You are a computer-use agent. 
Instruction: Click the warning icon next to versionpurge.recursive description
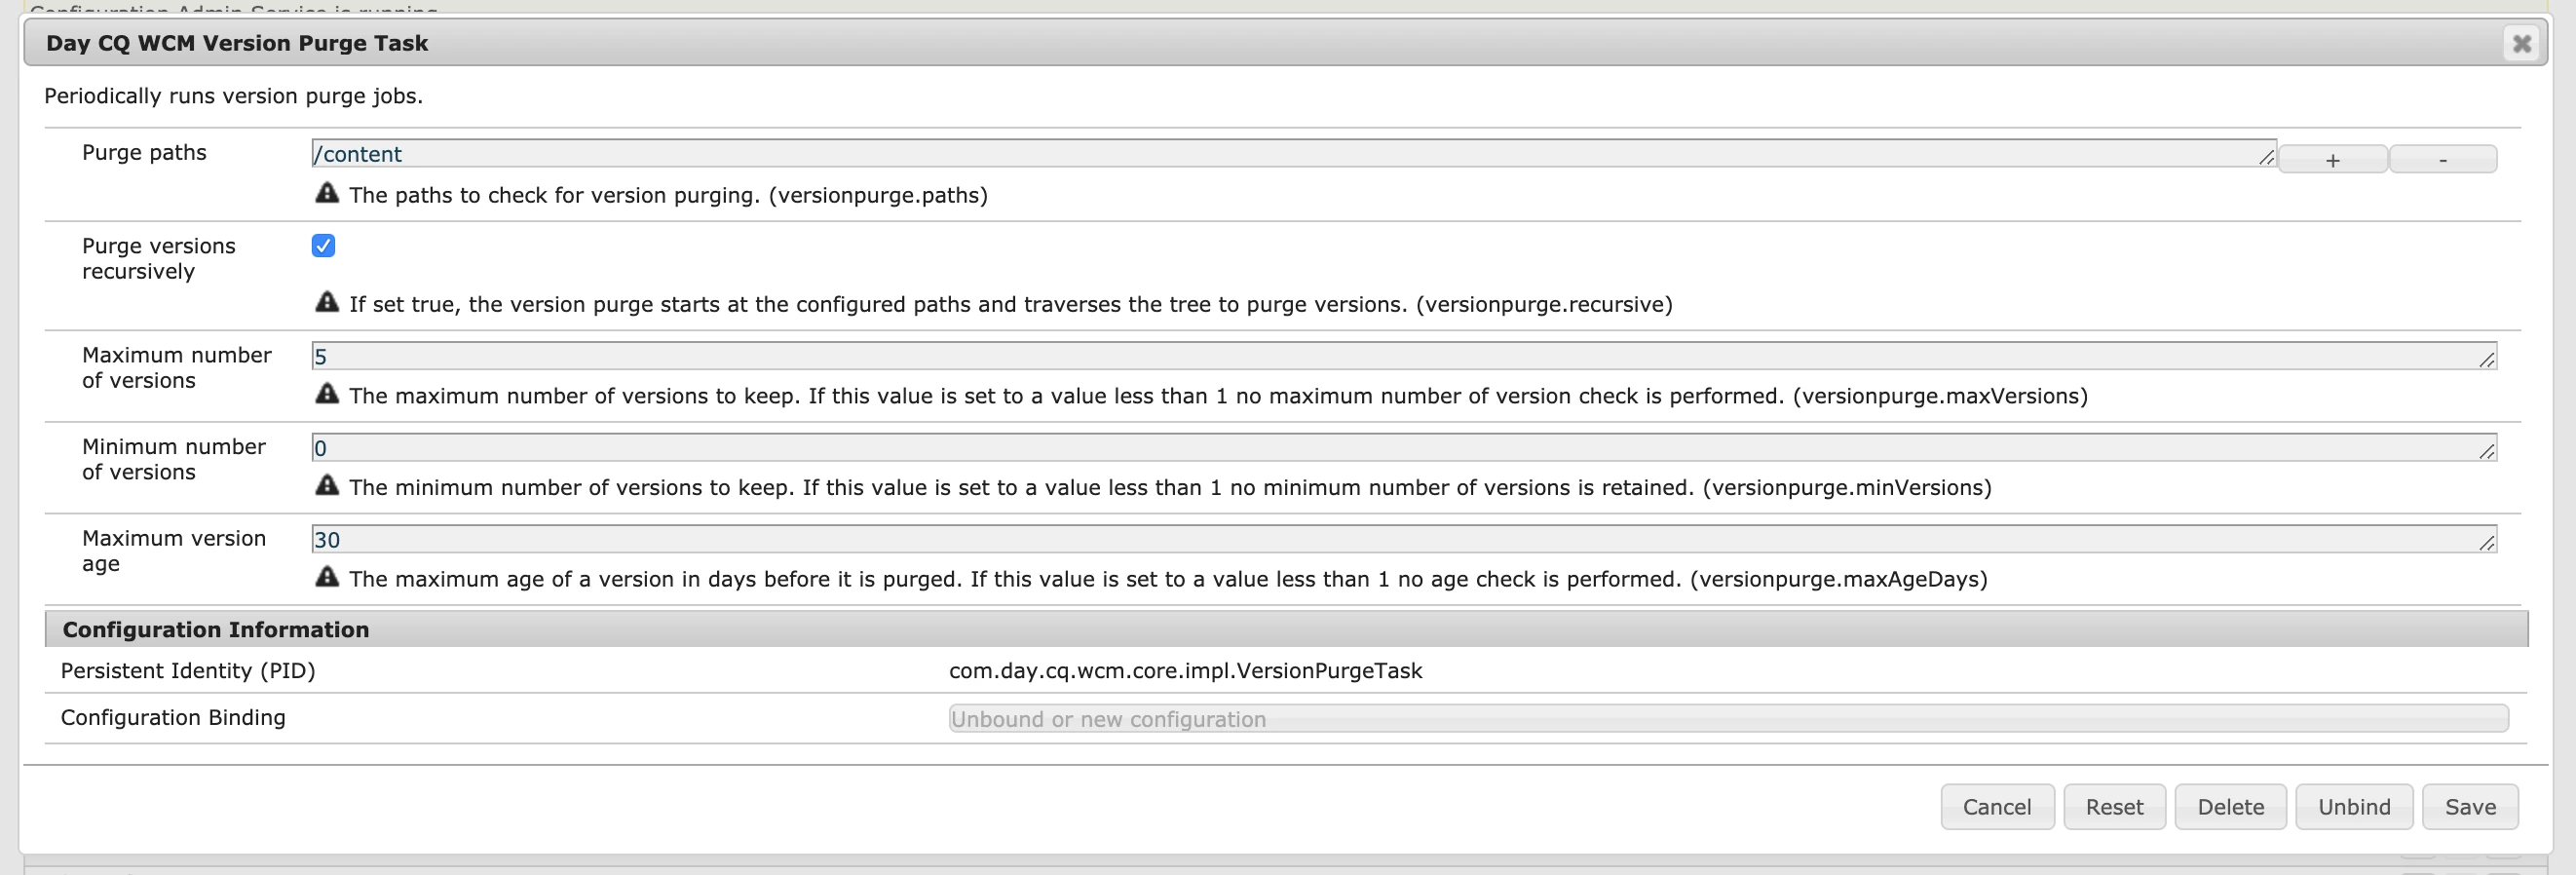pos(327,302)
